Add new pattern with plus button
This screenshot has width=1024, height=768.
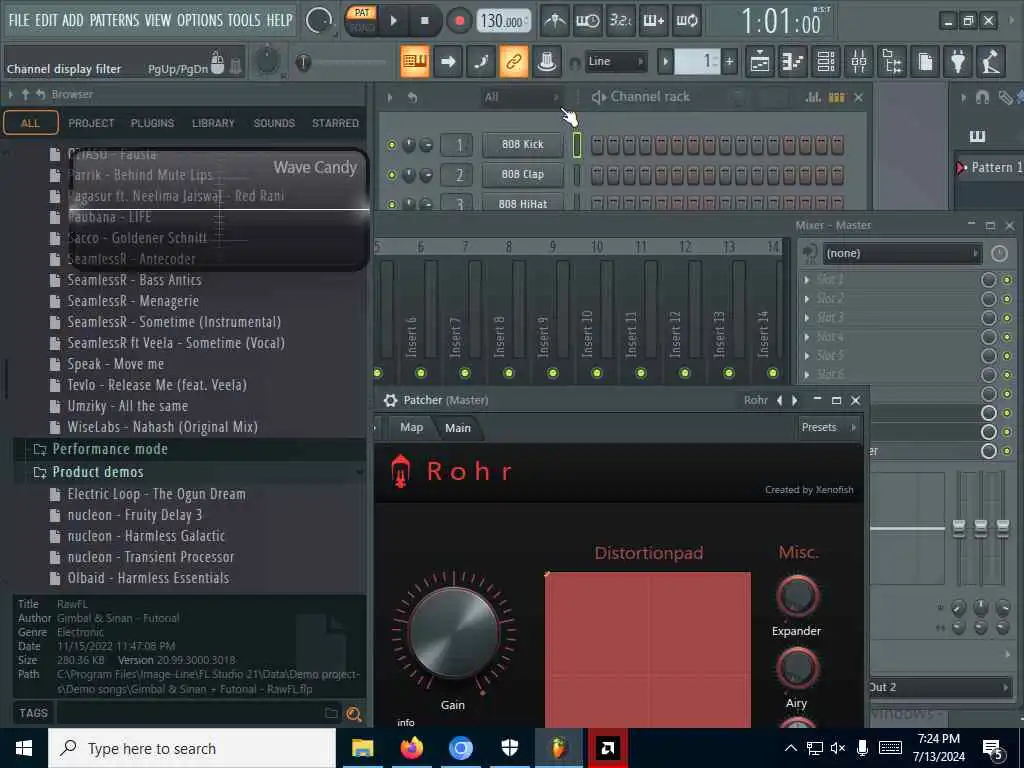pos(729,62)
